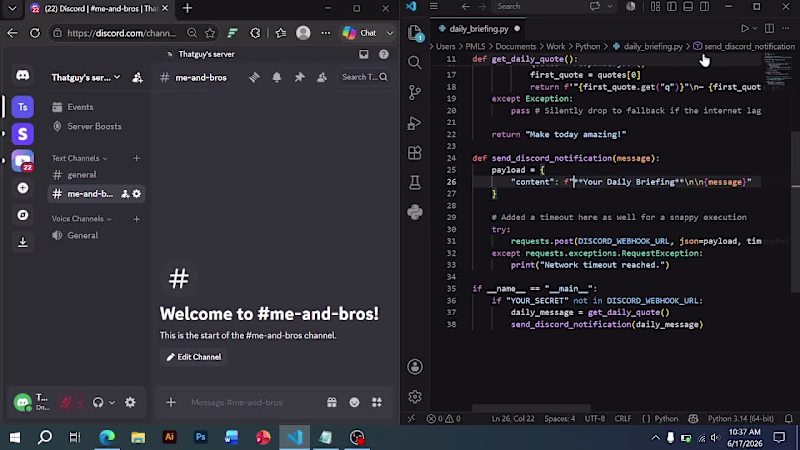
Task: Open VS Code Extensions view
Action: click(x=415, y=153)
